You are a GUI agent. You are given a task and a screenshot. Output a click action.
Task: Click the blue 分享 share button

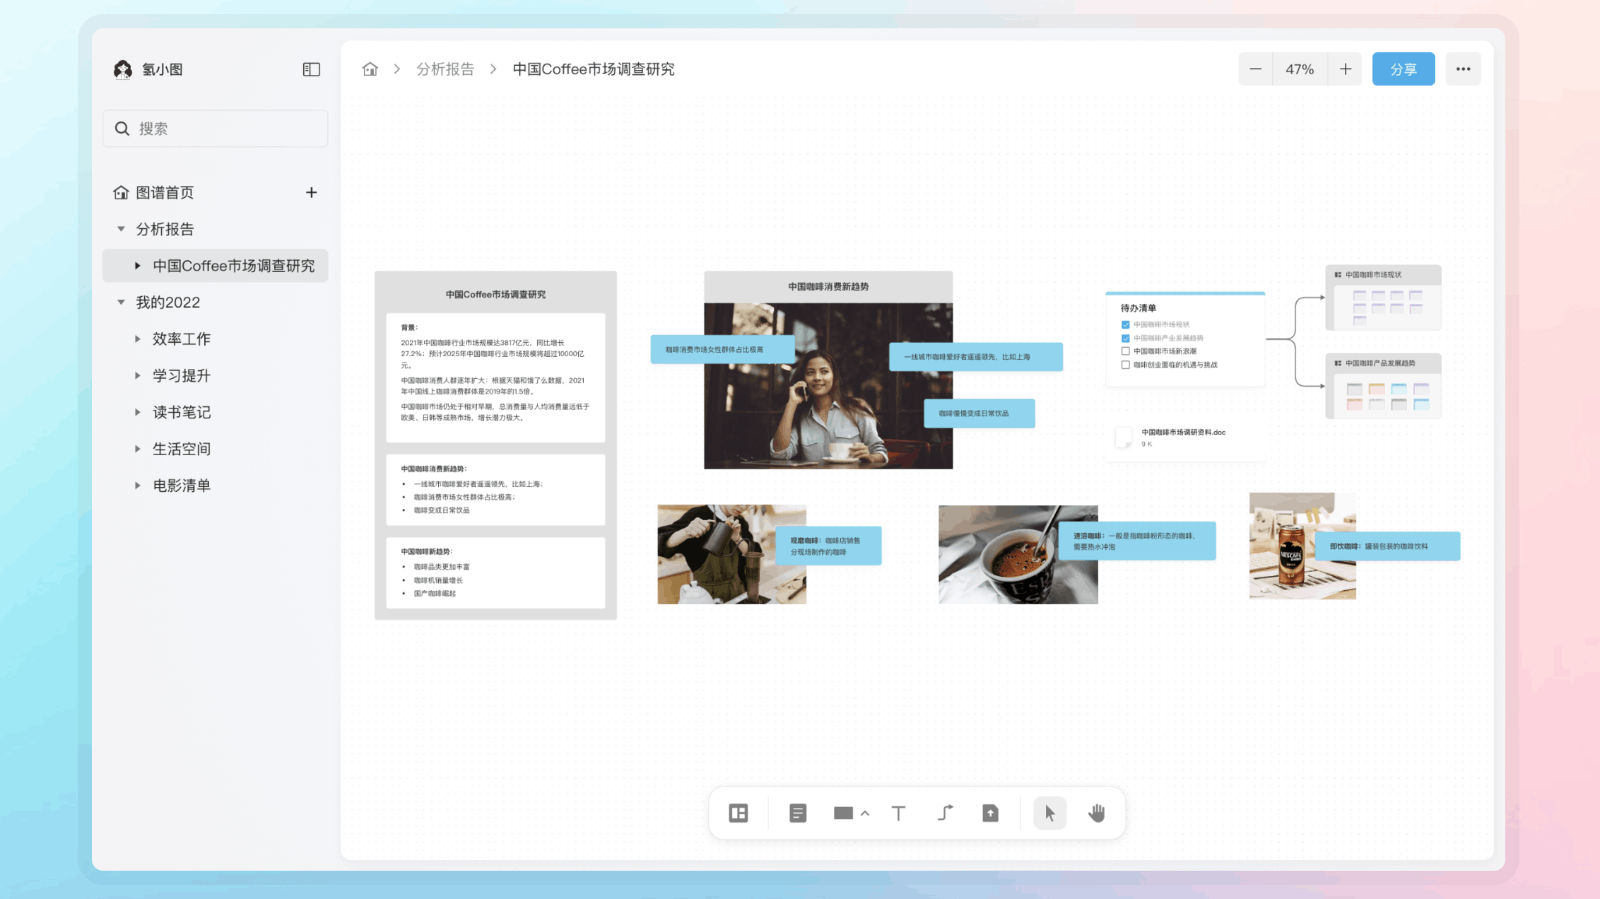[1402, 69]
